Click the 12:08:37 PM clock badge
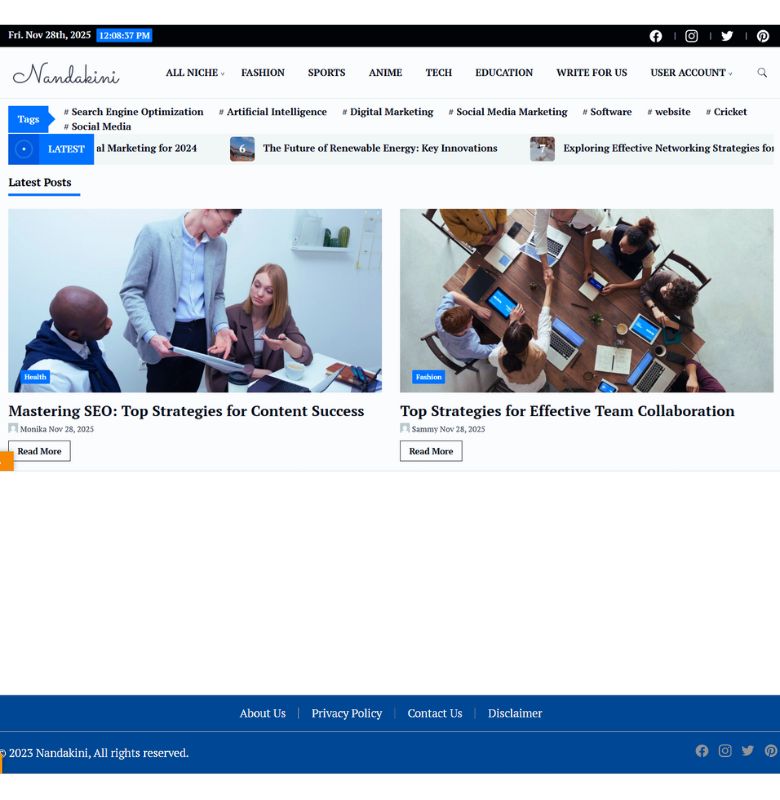Viewport: 780px width, 800px height. pos(124,36)
